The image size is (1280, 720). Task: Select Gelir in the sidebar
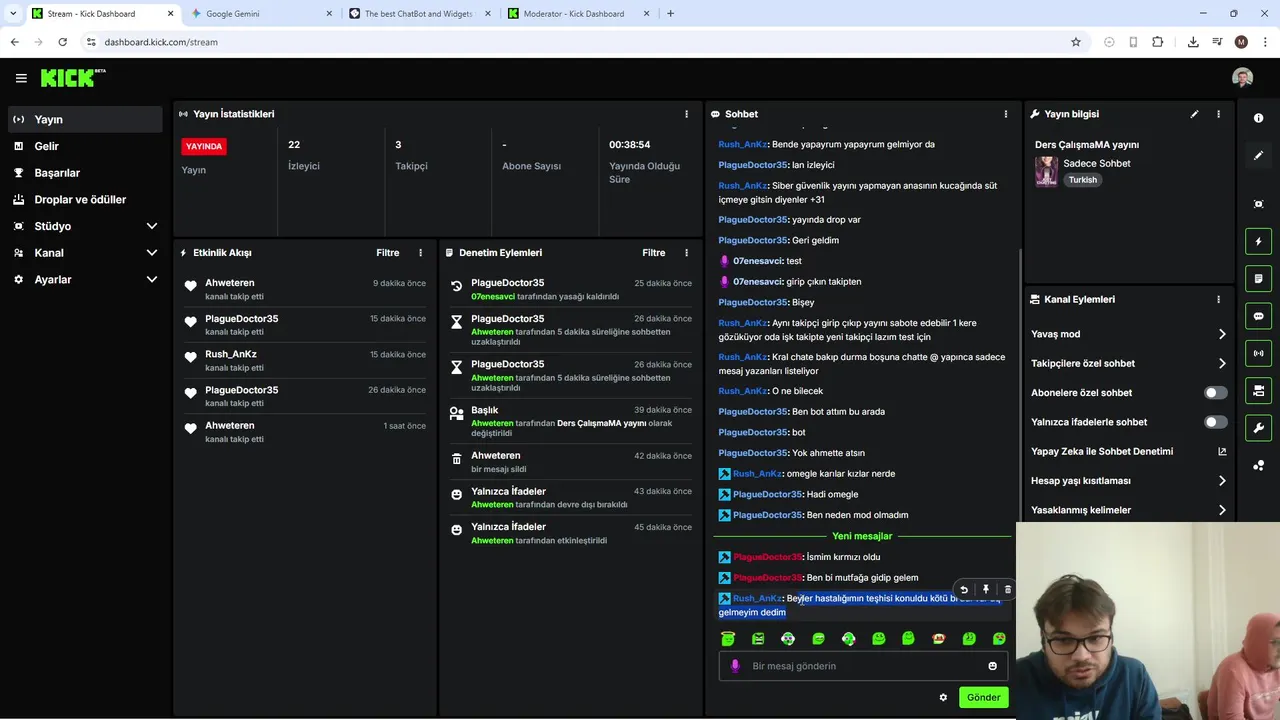[x=85, y=146]
